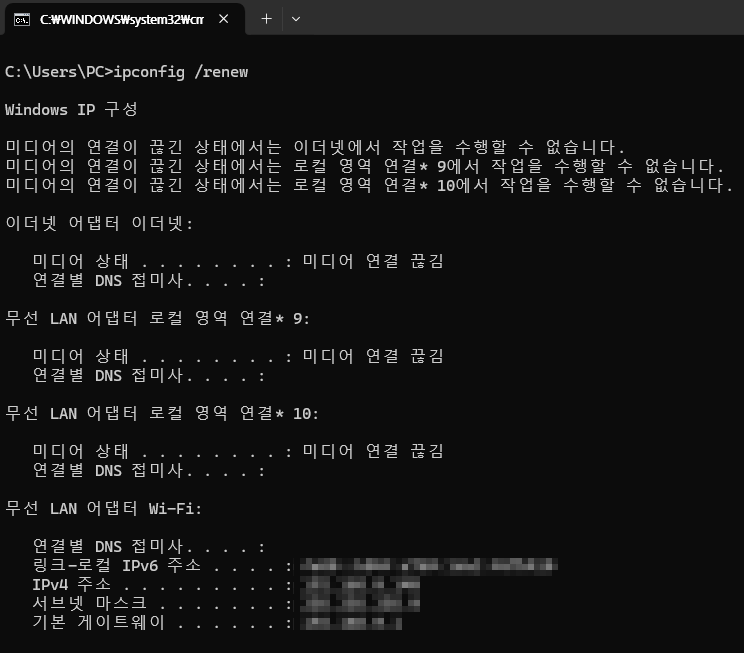The image size is (744, 653).
Task: Click the error line mentioning '연결* 9에서'
Action: coord(364,166)
